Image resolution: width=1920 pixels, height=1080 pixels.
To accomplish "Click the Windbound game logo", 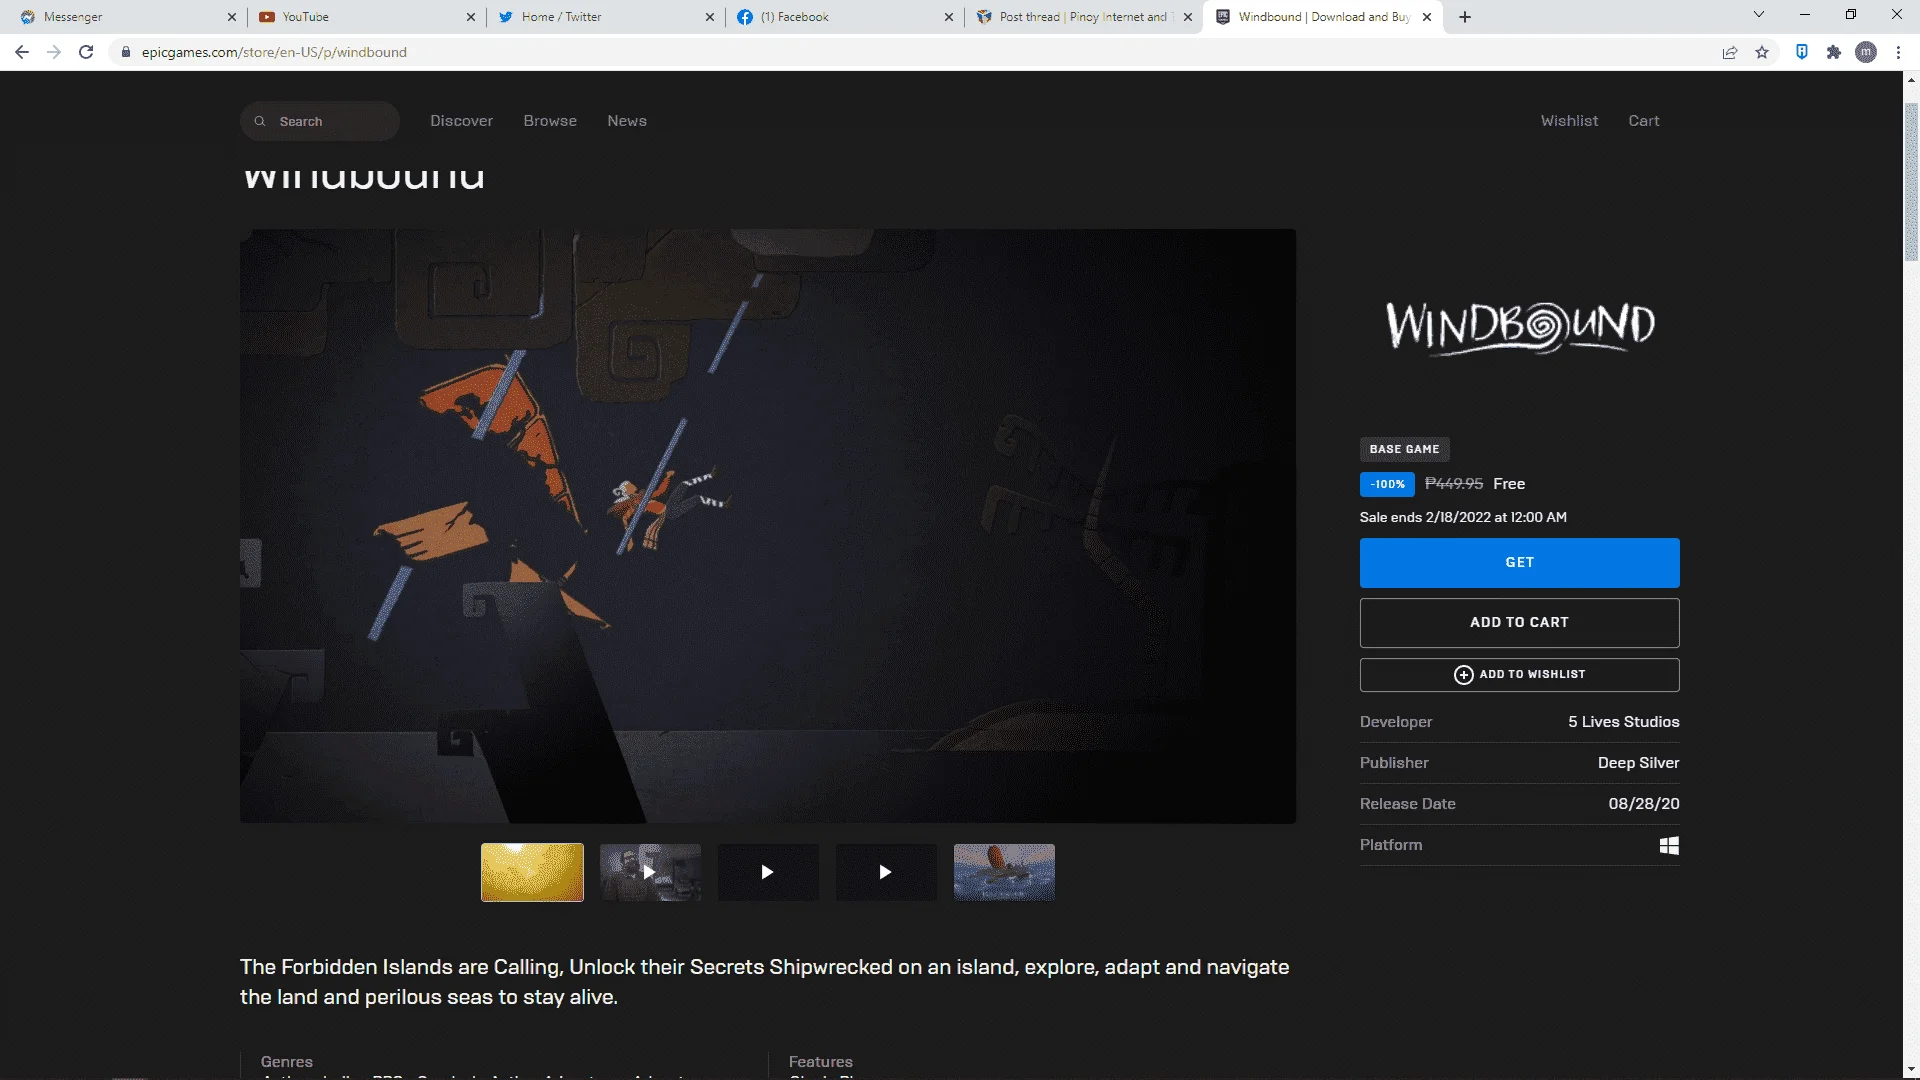I will pos(1519,327).
